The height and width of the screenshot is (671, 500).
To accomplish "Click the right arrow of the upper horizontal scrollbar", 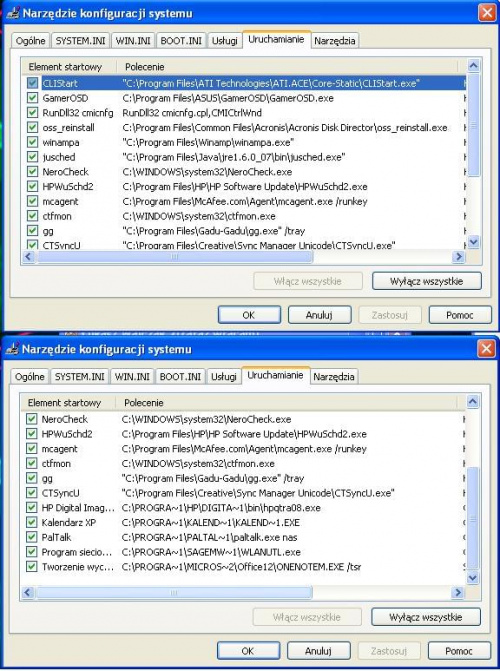I will (458, 257).
